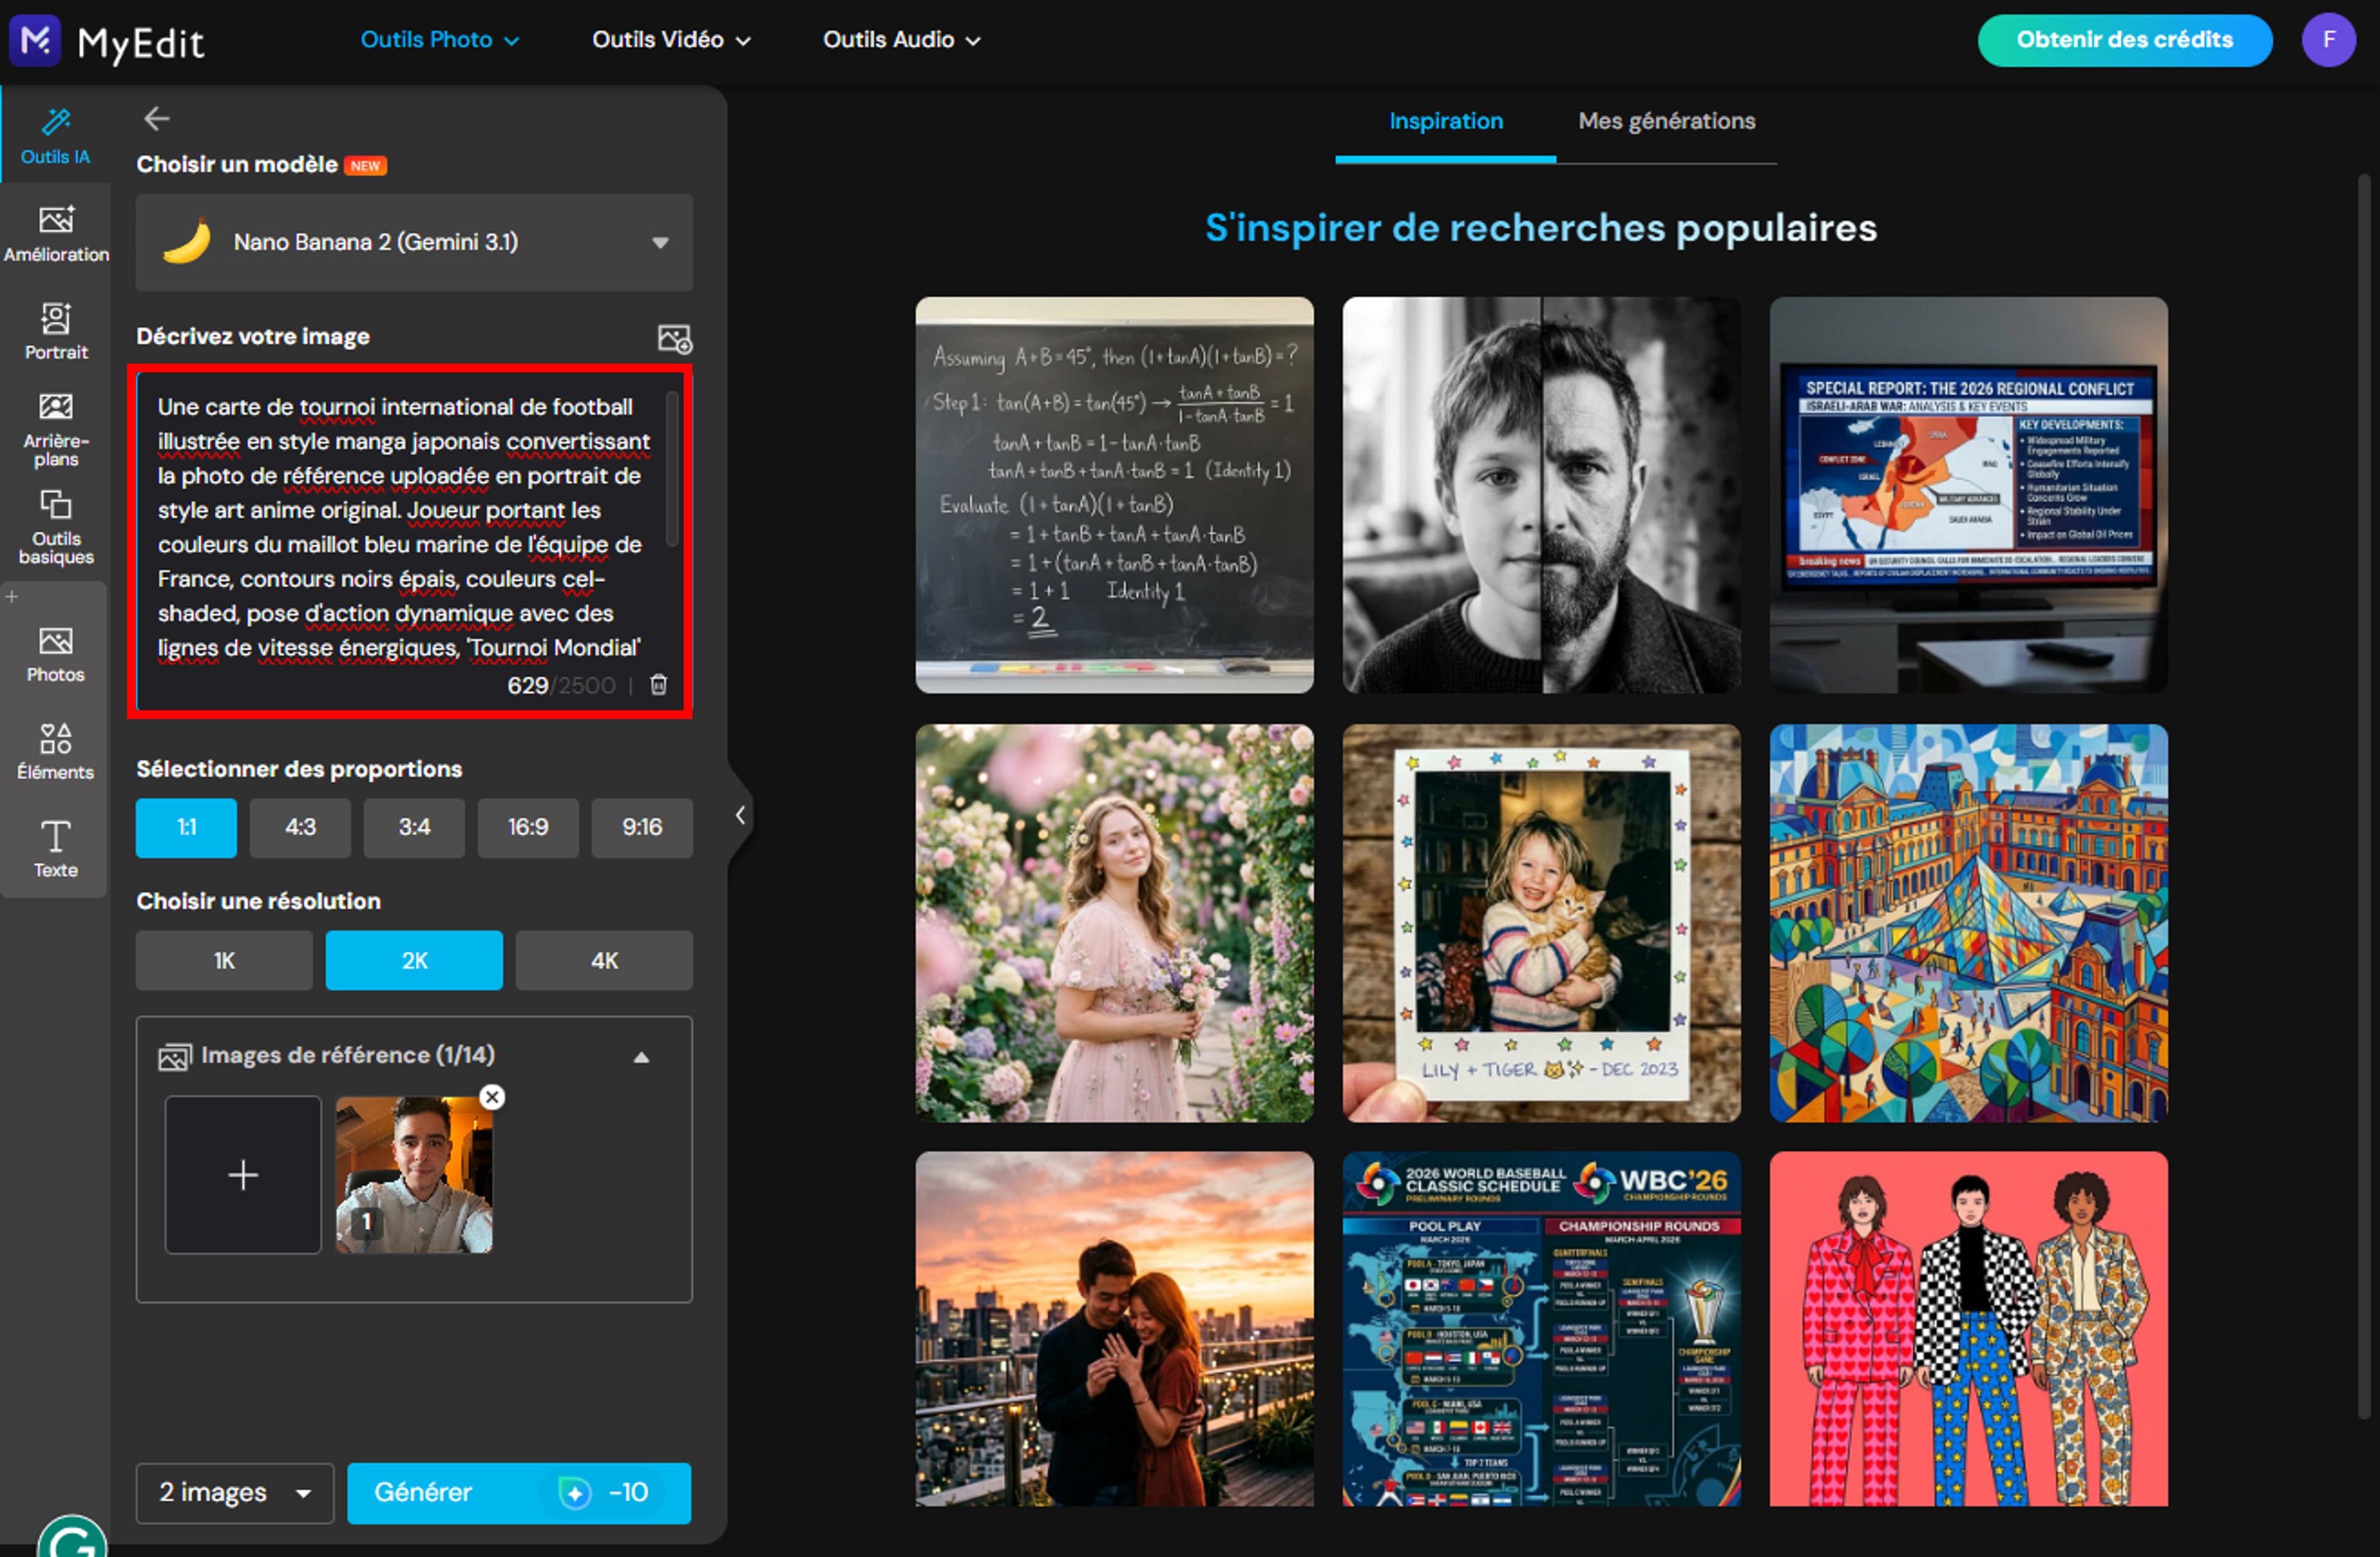Image resolution: width=2380 pixels, height=1557 pixels.
Task: Open the Texte sidebar tool
Action: tap(56, 849)
